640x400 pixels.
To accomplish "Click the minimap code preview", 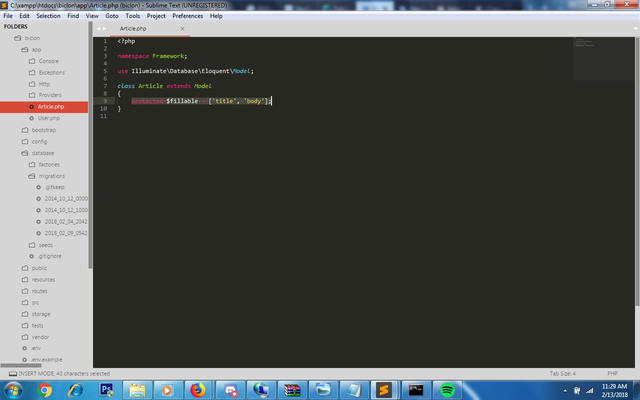I will coord(603,59).
